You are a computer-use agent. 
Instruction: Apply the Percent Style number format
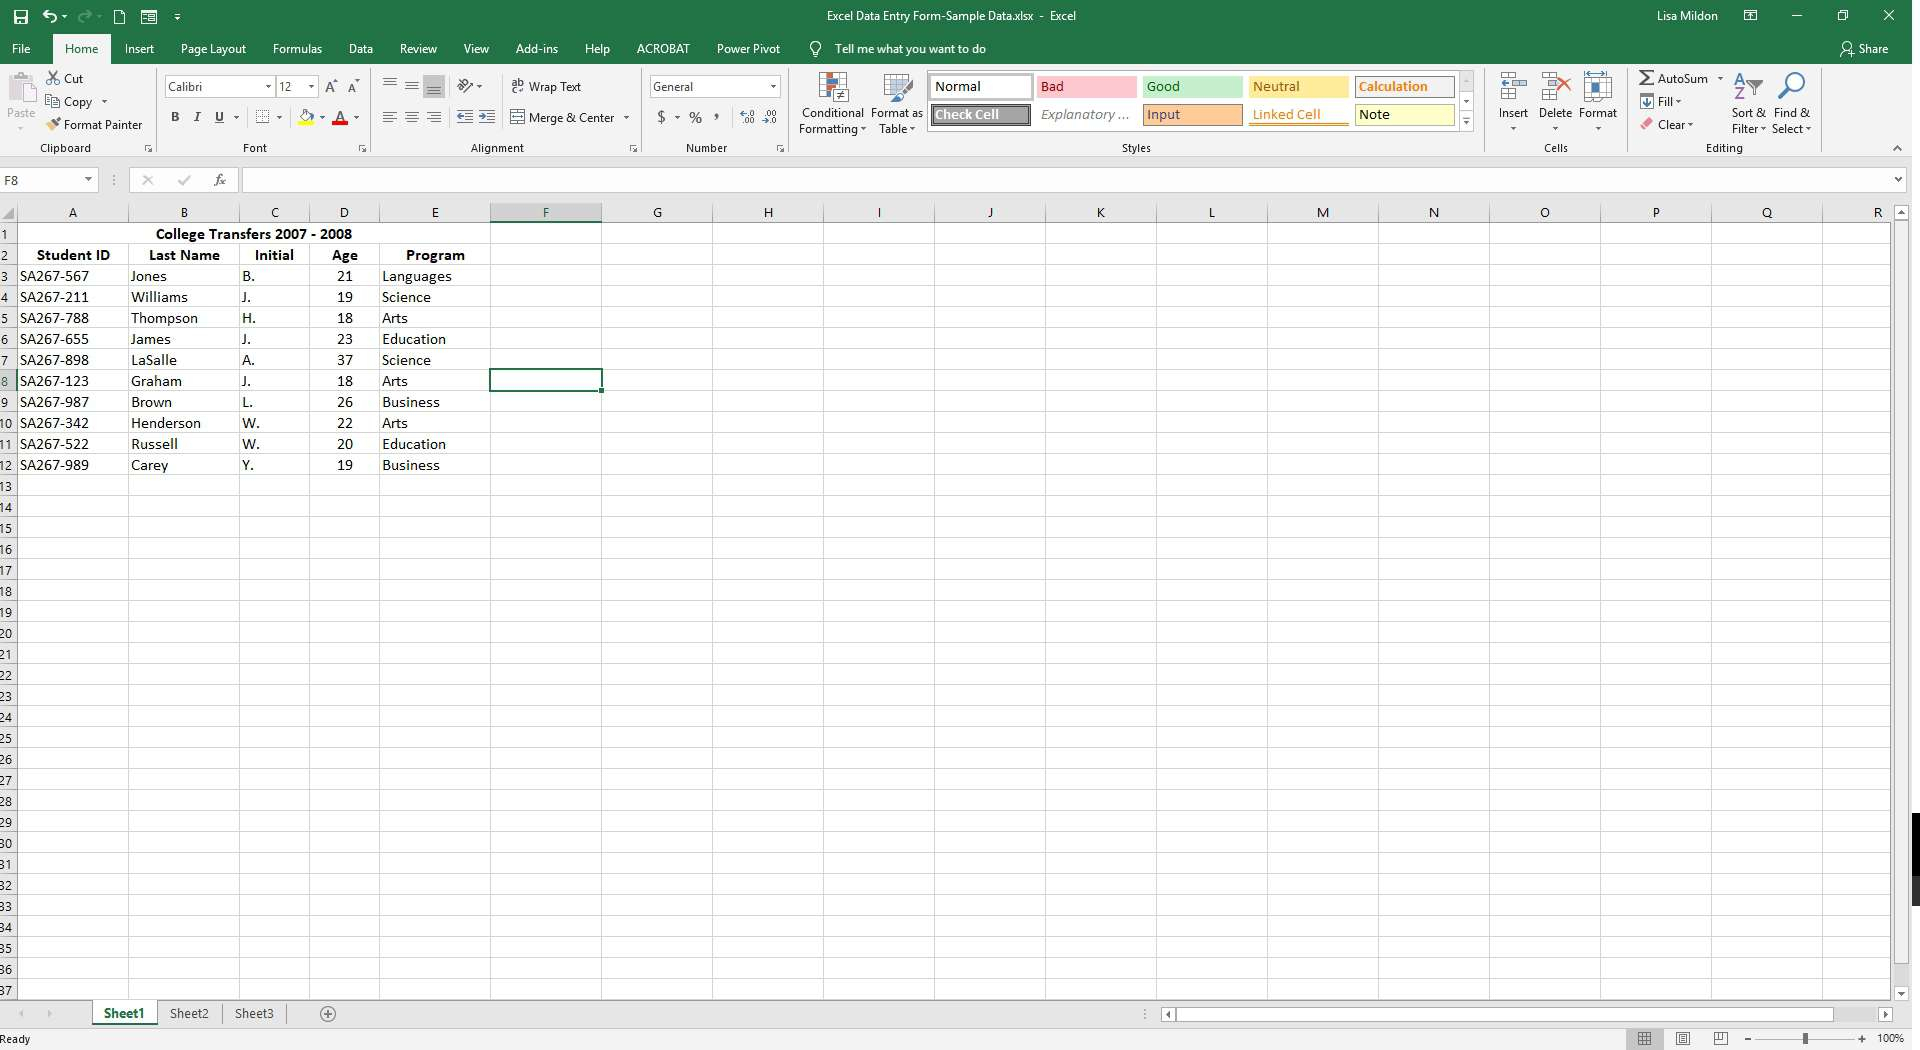[694, 117]
